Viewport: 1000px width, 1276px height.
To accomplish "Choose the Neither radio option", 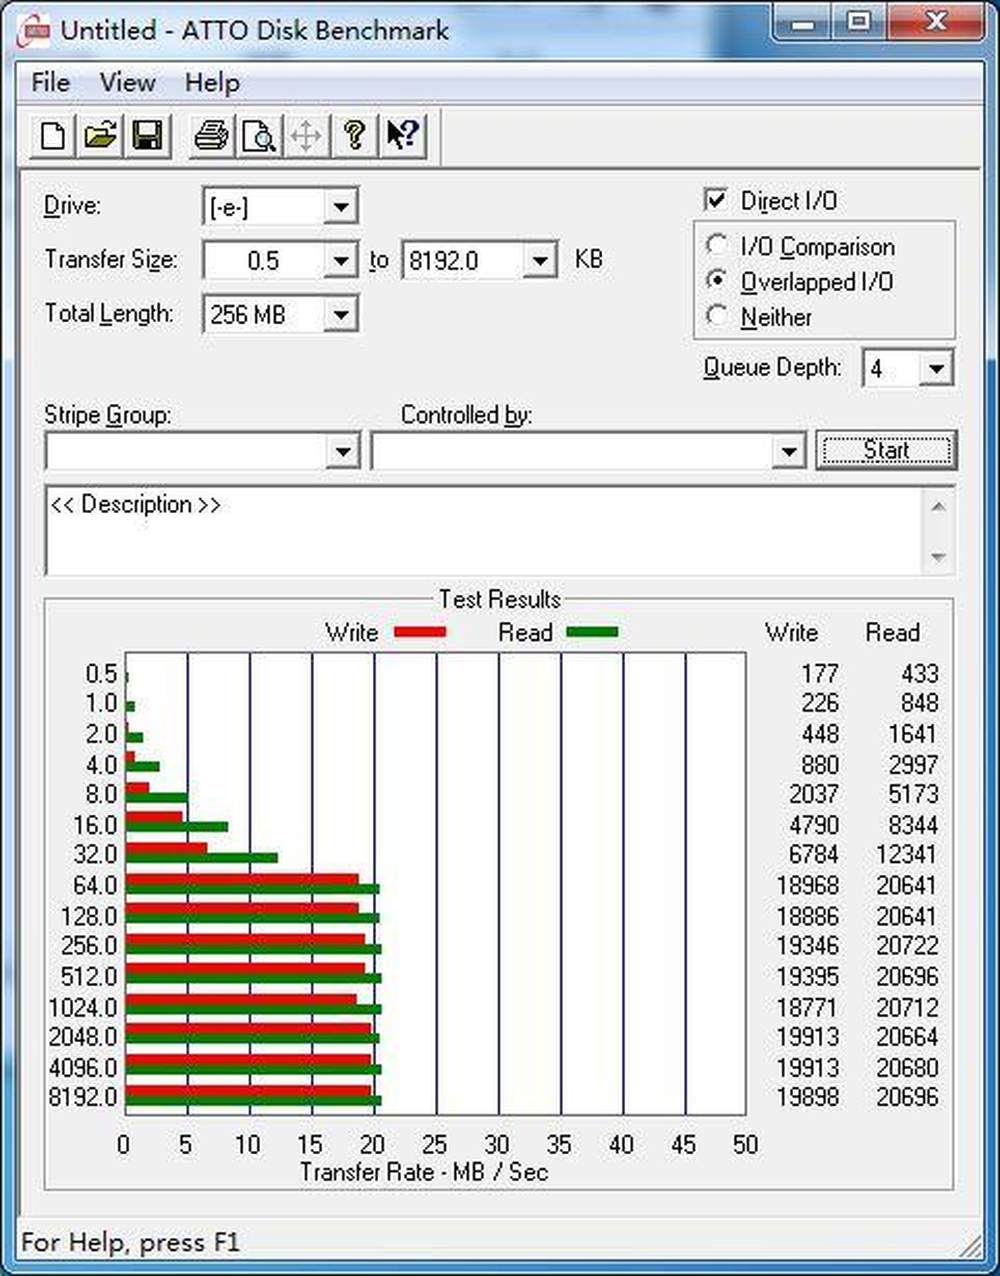I will coord(716,316).
